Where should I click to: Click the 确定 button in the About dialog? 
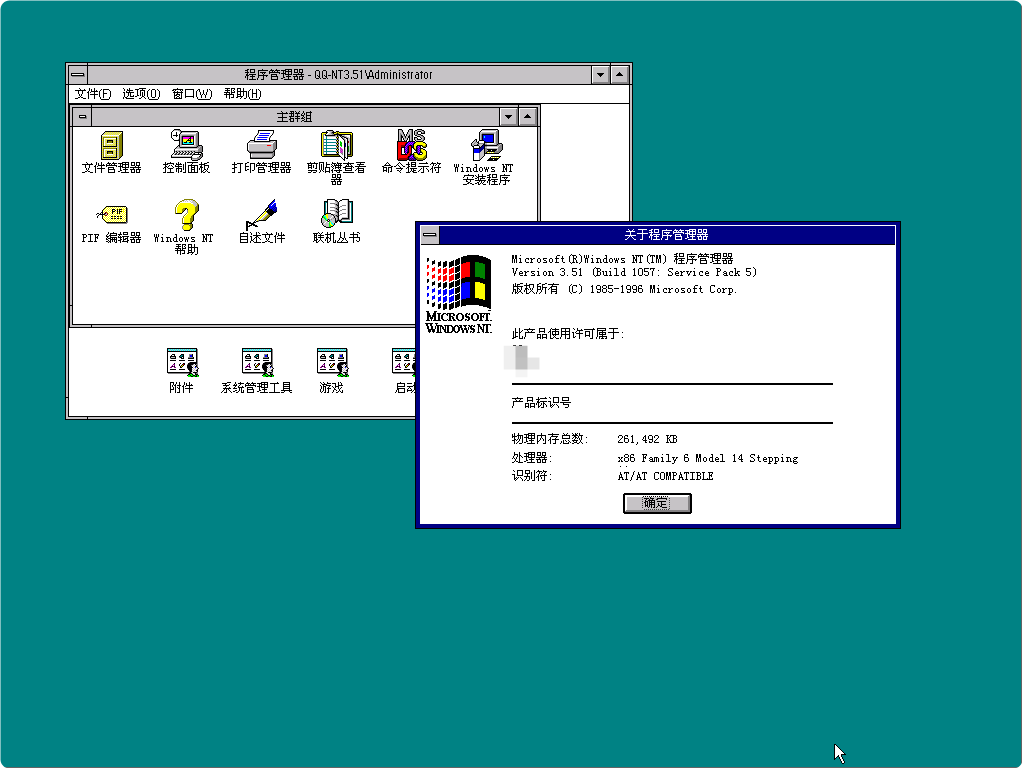[657, 503]
